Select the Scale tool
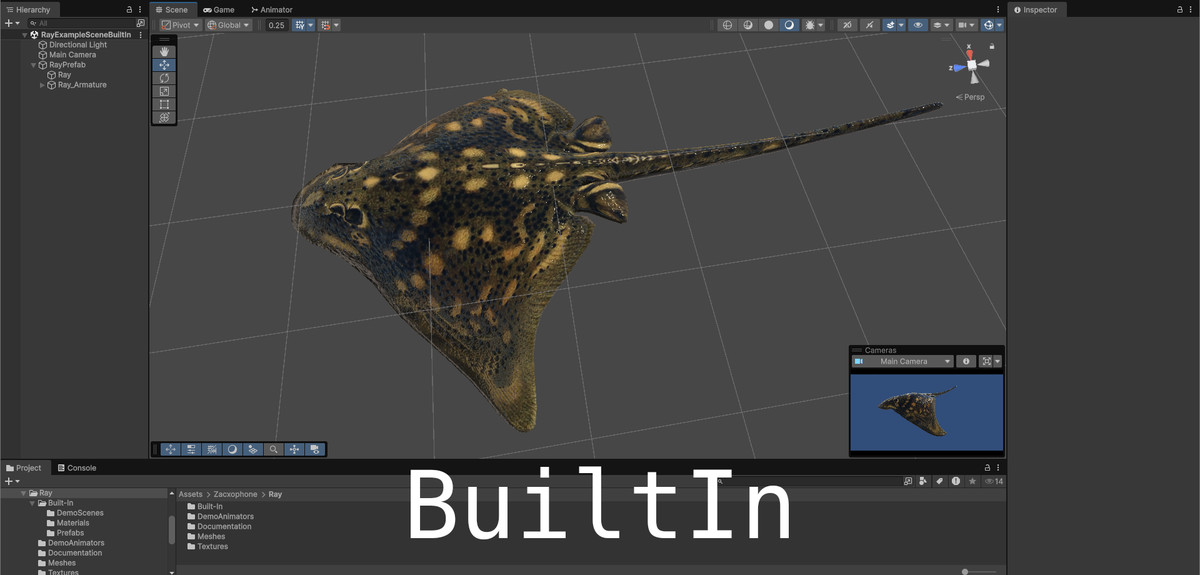 pos(164,91)
